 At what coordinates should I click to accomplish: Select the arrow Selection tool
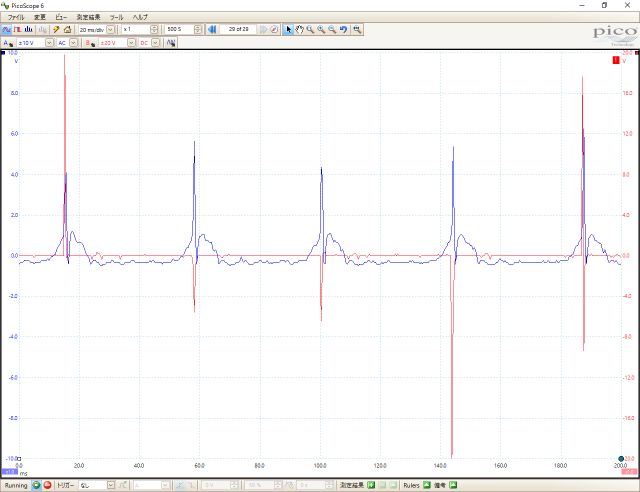pyautogui.click(x=289, y=29)
